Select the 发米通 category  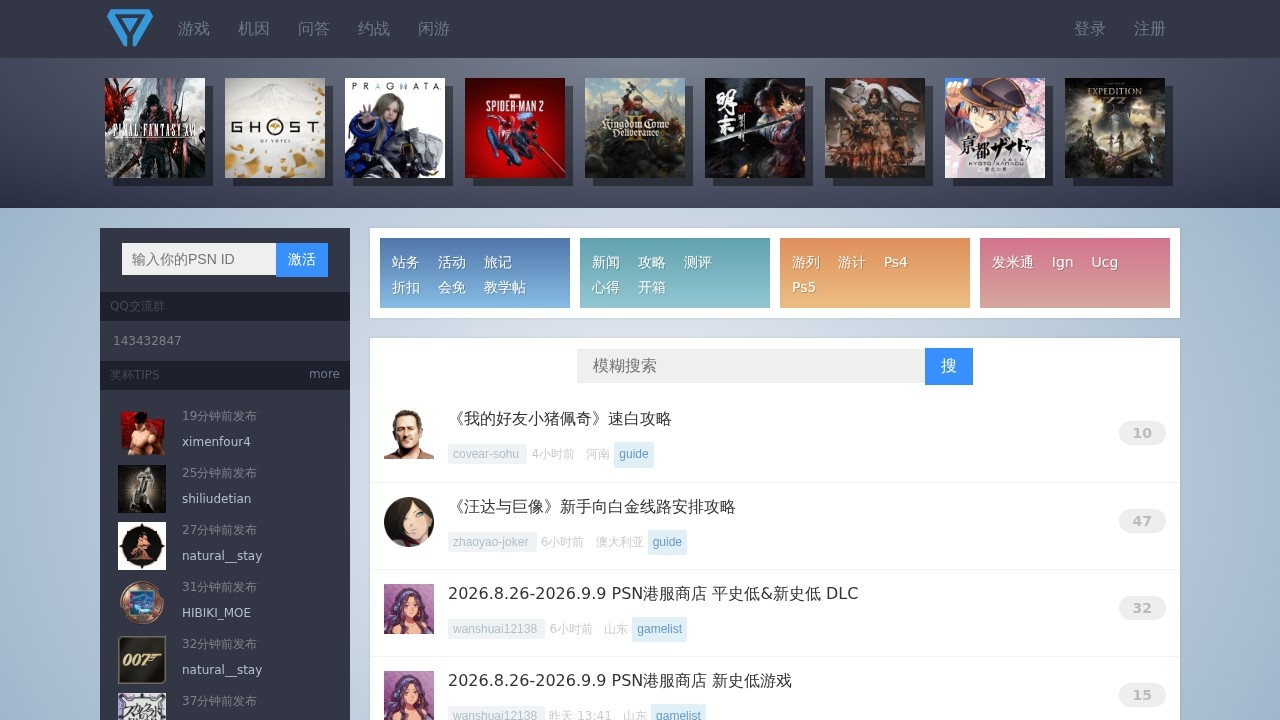coord(1013,262)
